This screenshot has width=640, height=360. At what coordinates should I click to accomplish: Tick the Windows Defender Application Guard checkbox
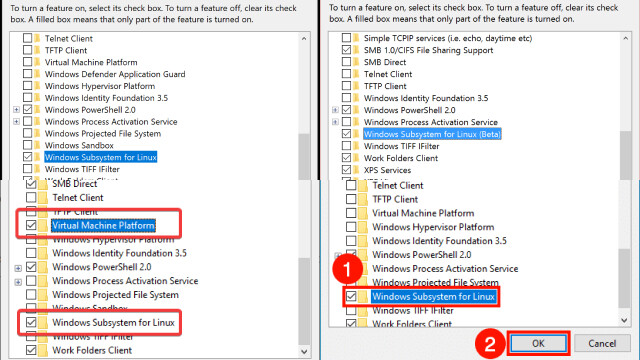(x=27, y=74)
